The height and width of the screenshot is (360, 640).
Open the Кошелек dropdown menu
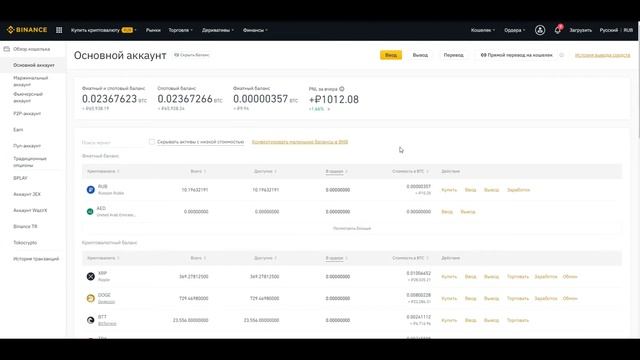coord(483,30)
